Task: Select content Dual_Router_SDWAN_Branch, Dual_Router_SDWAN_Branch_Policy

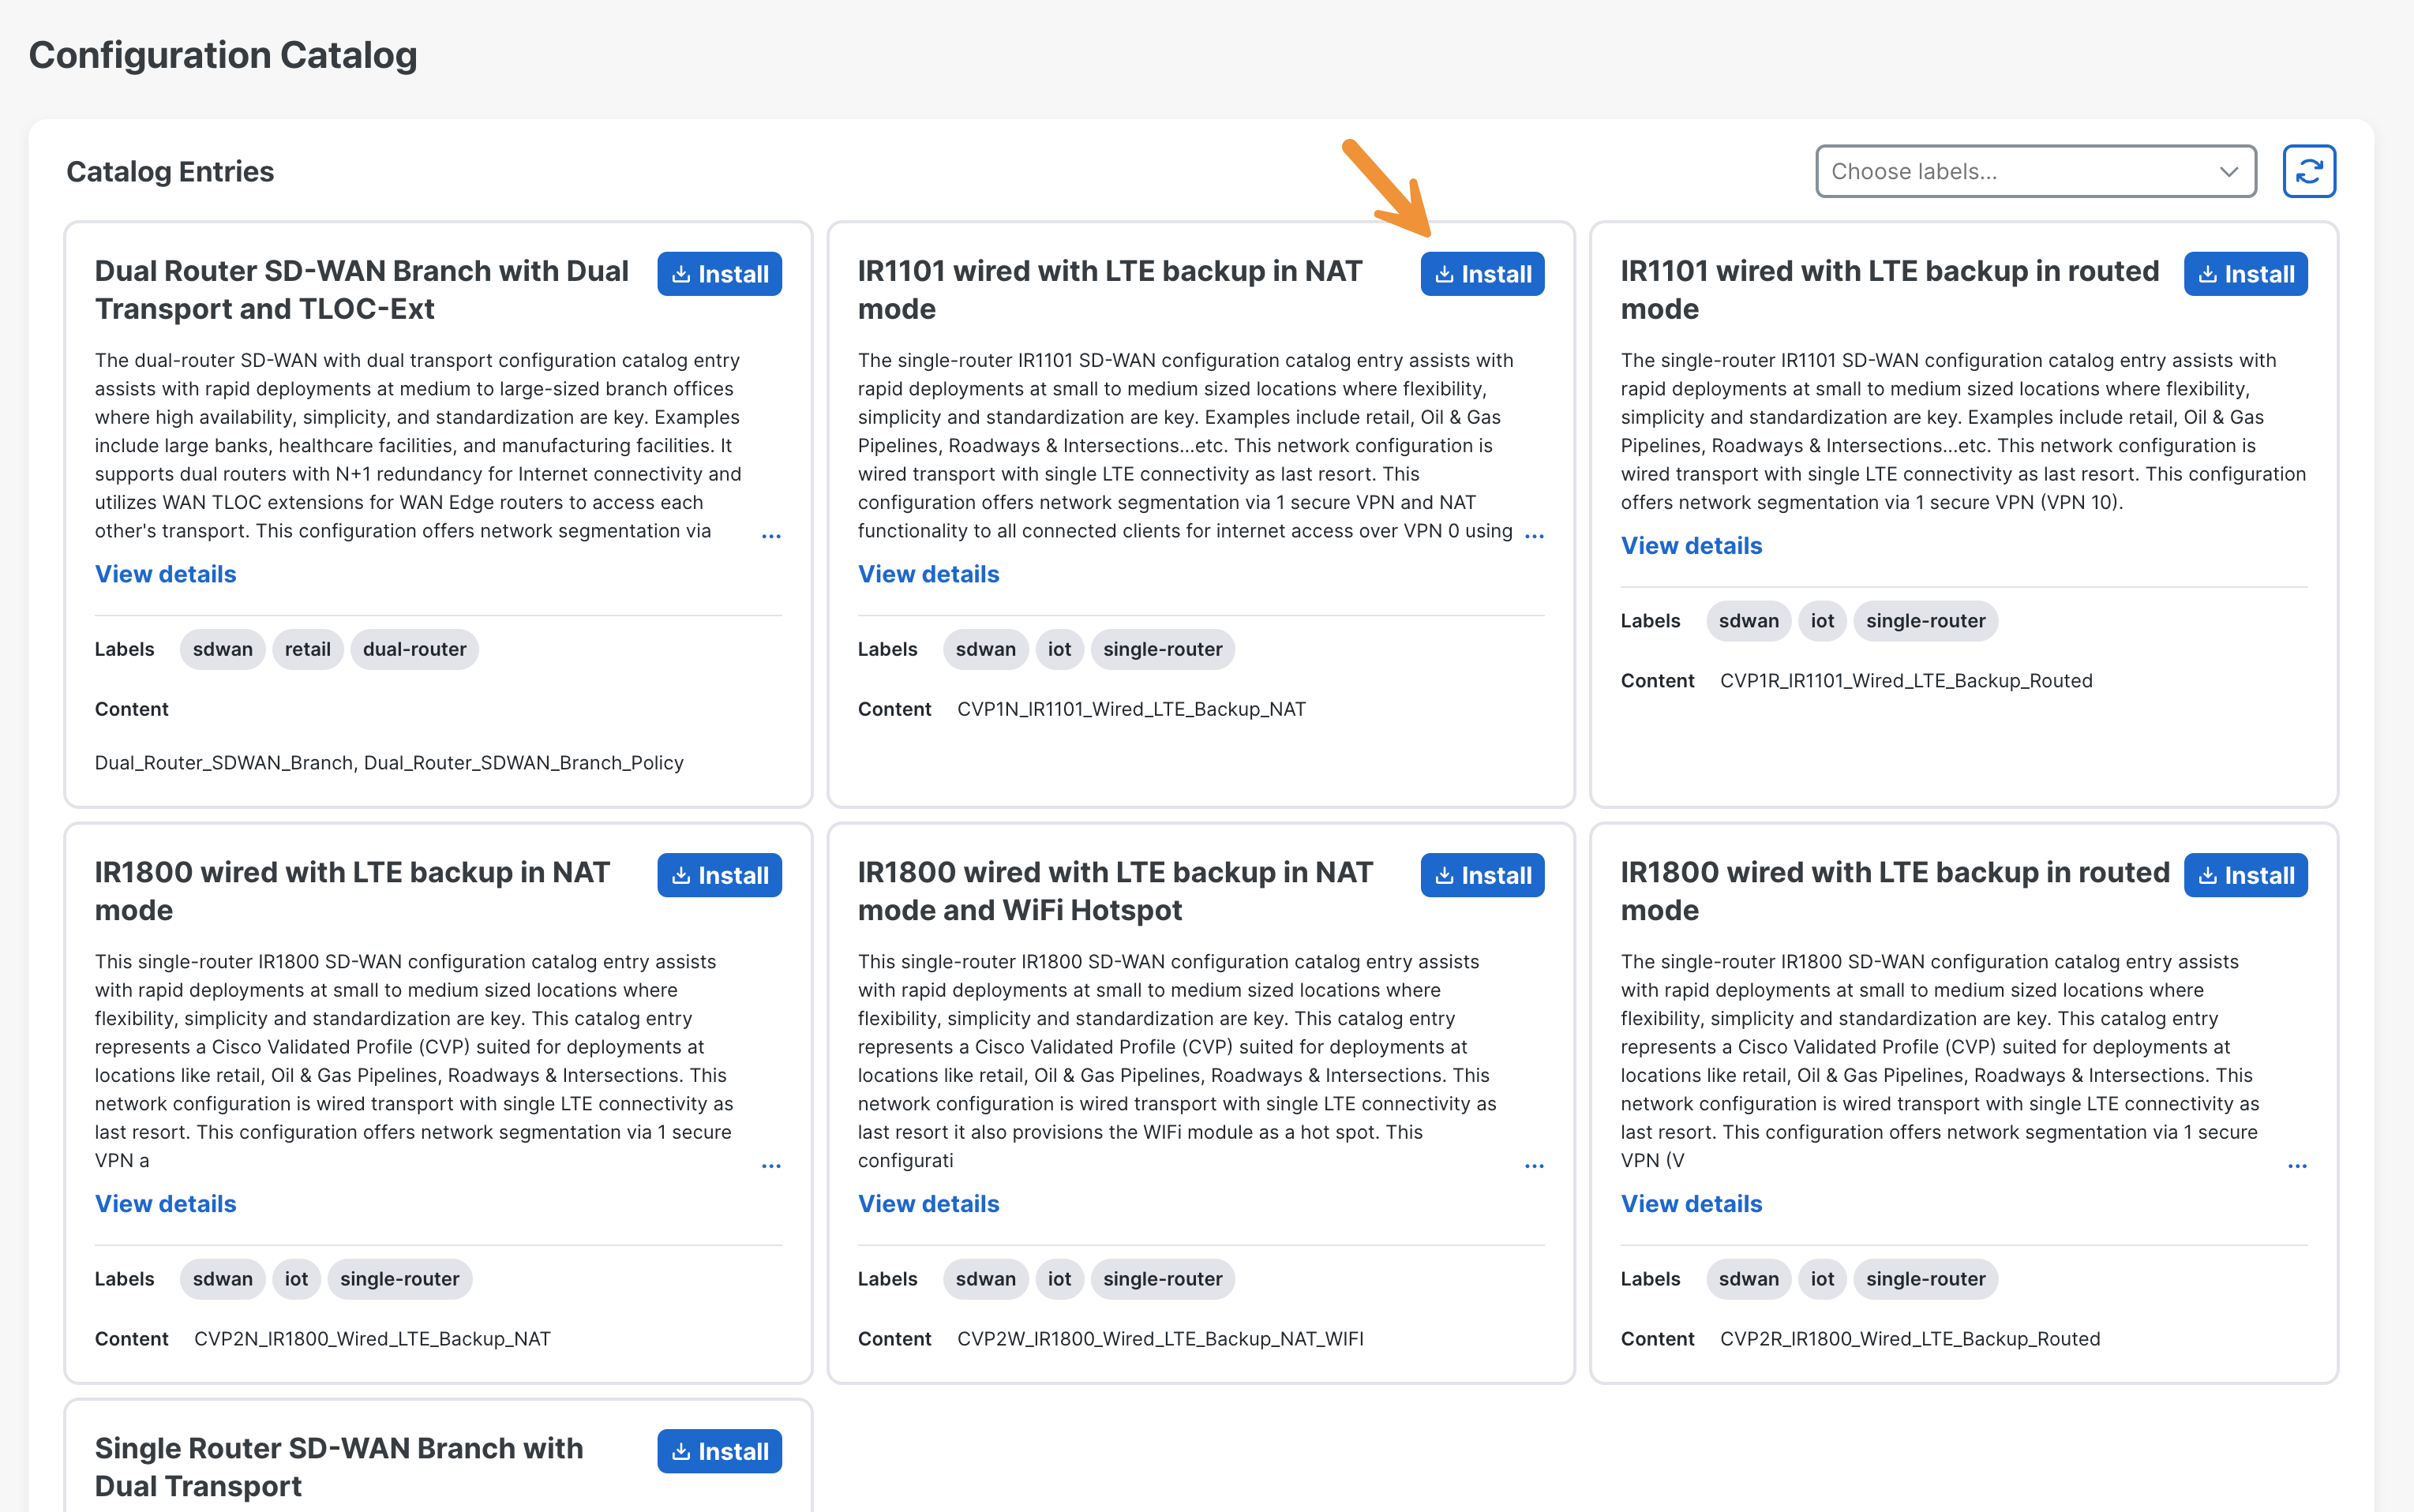Action: [x=389, y=763]
